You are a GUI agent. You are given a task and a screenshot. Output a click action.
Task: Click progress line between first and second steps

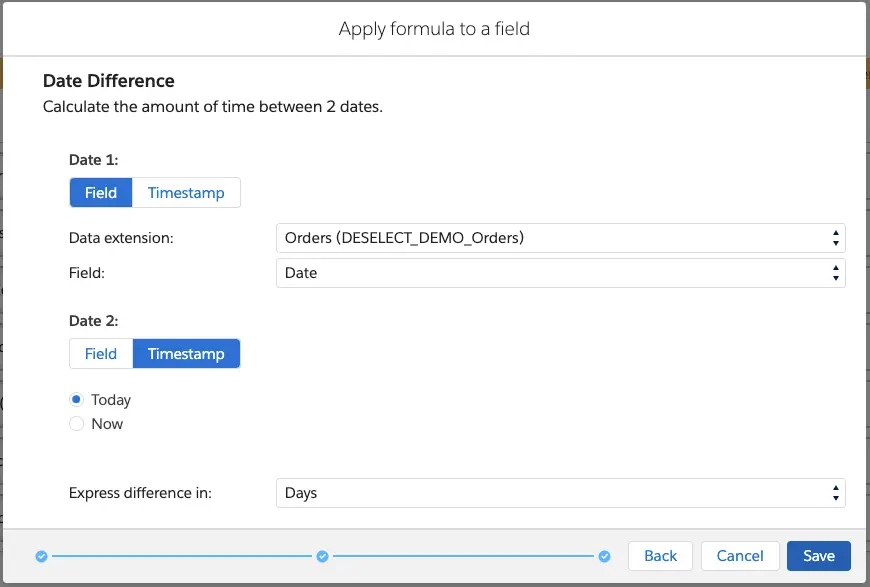[x=181, y=556]
